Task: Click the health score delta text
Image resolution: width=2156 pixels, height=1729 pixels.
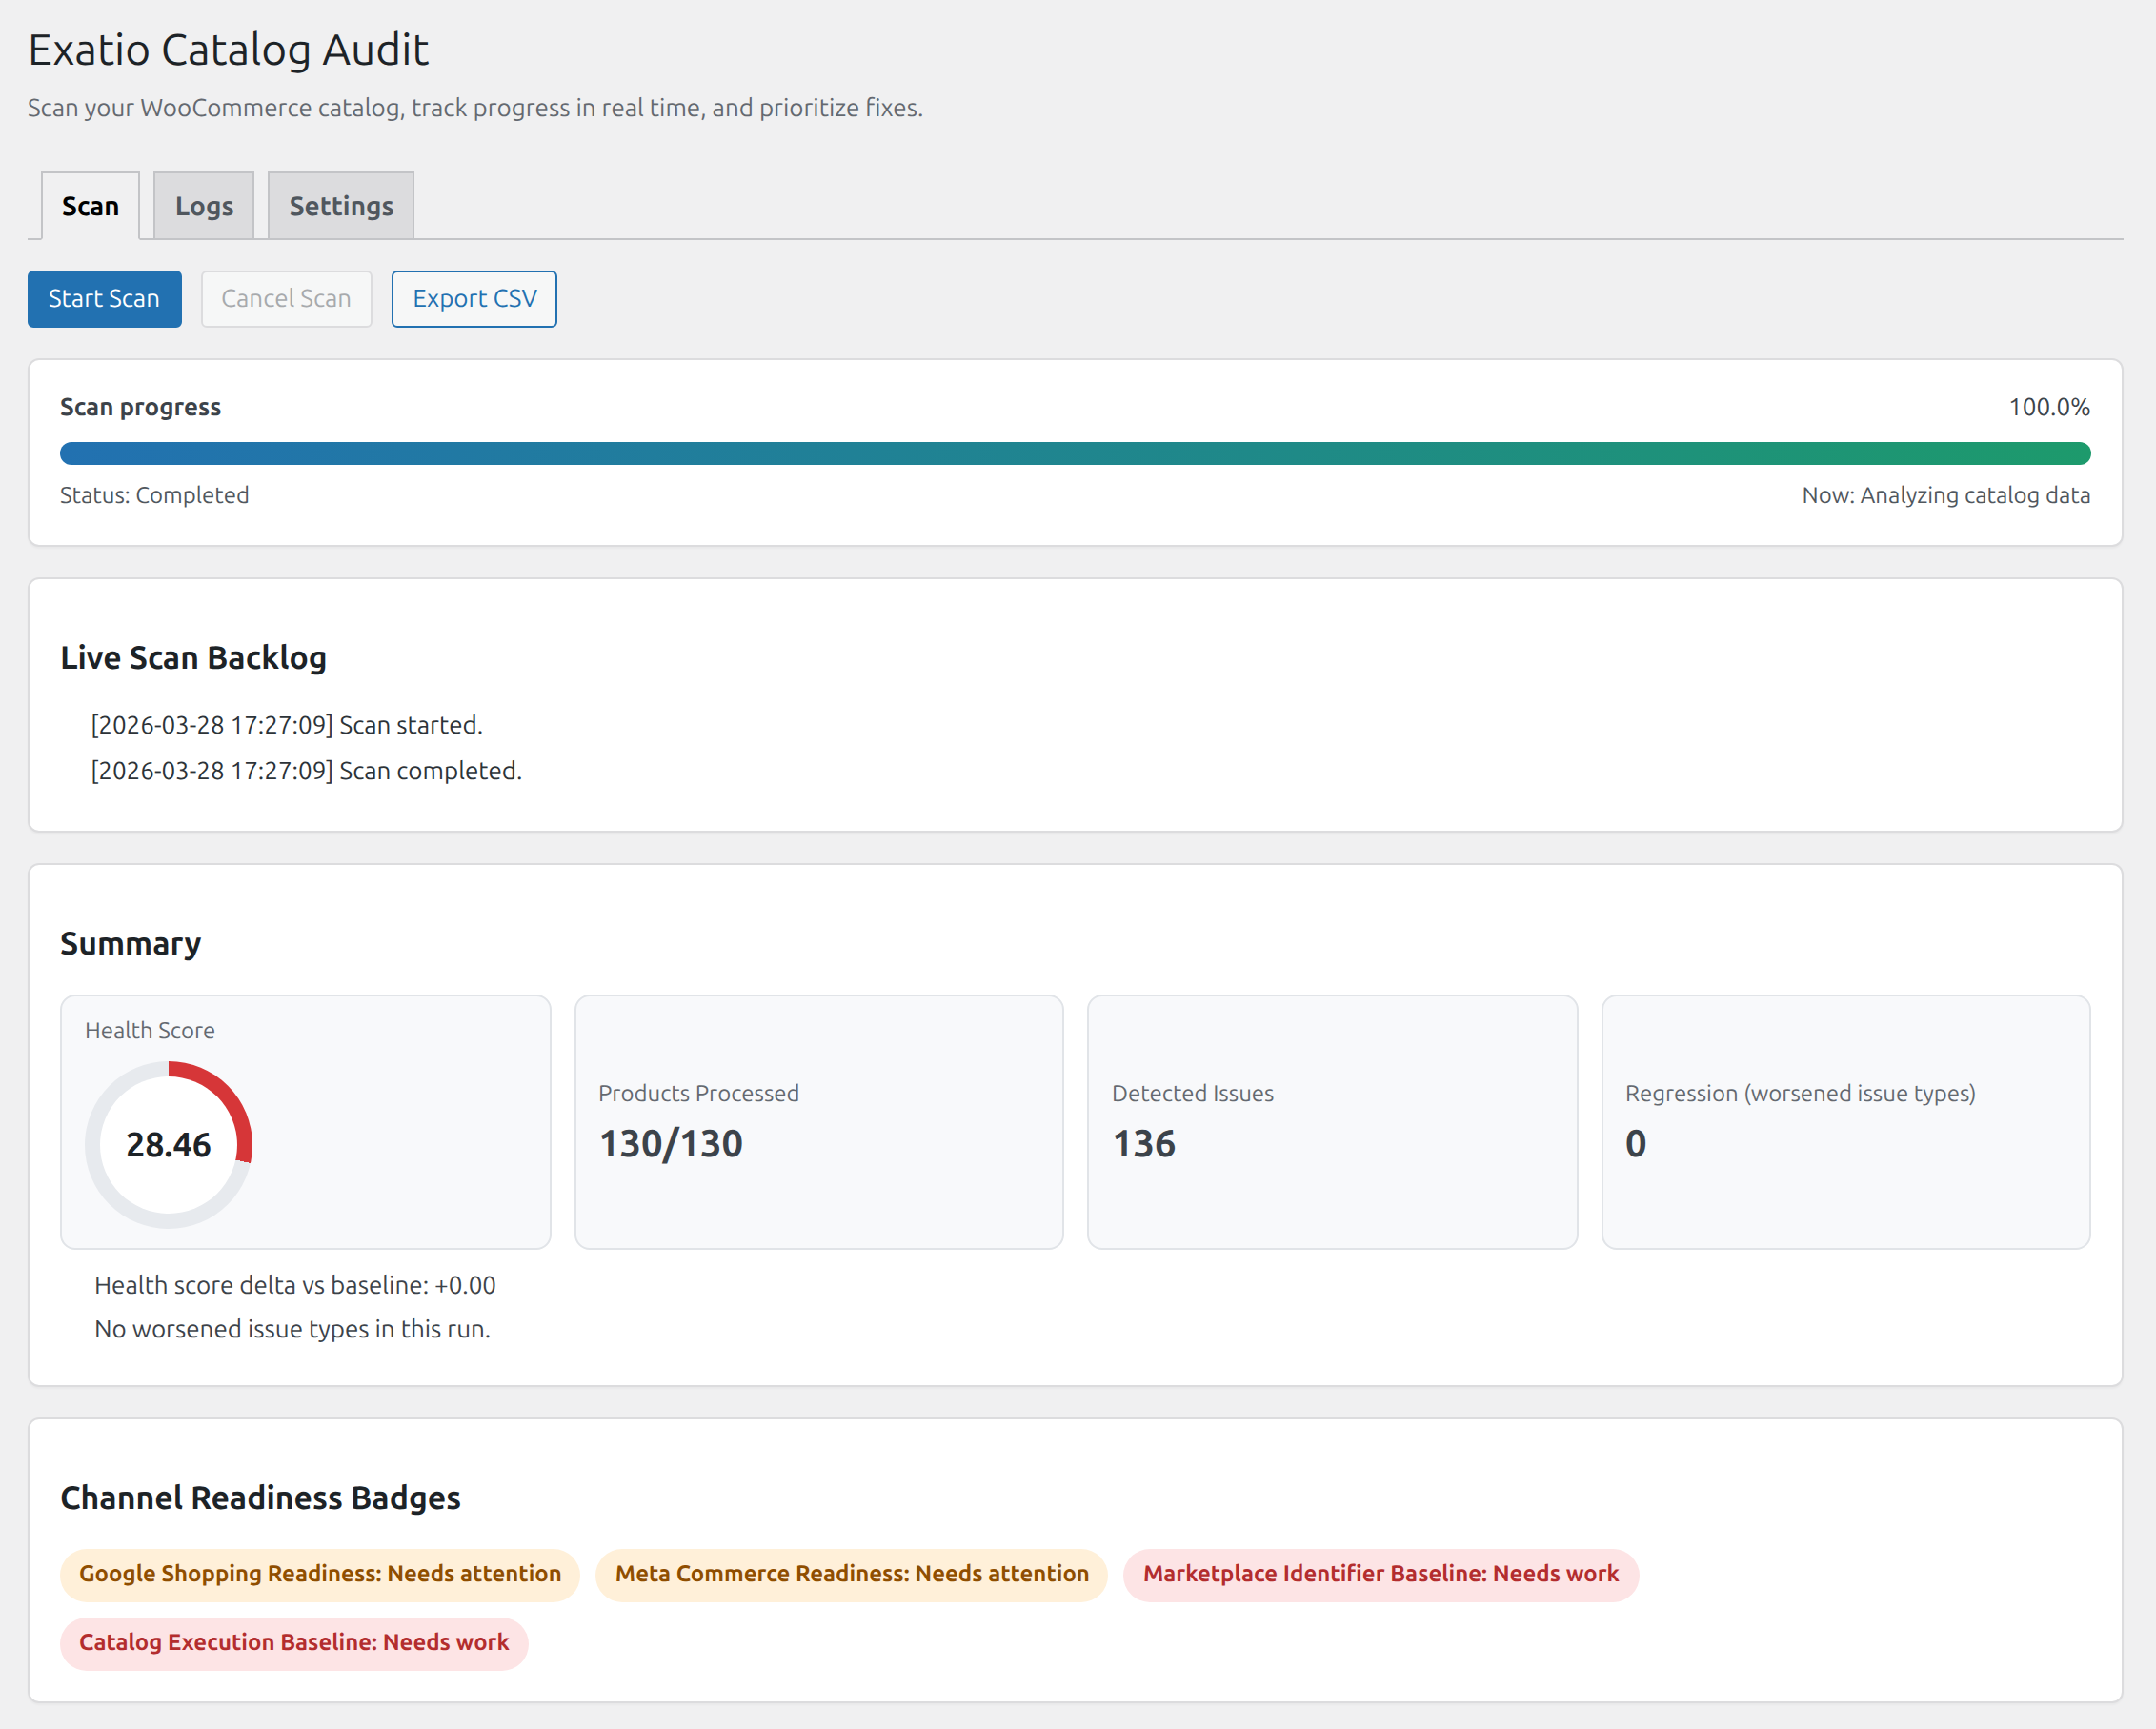Action: click(295, 1285)
